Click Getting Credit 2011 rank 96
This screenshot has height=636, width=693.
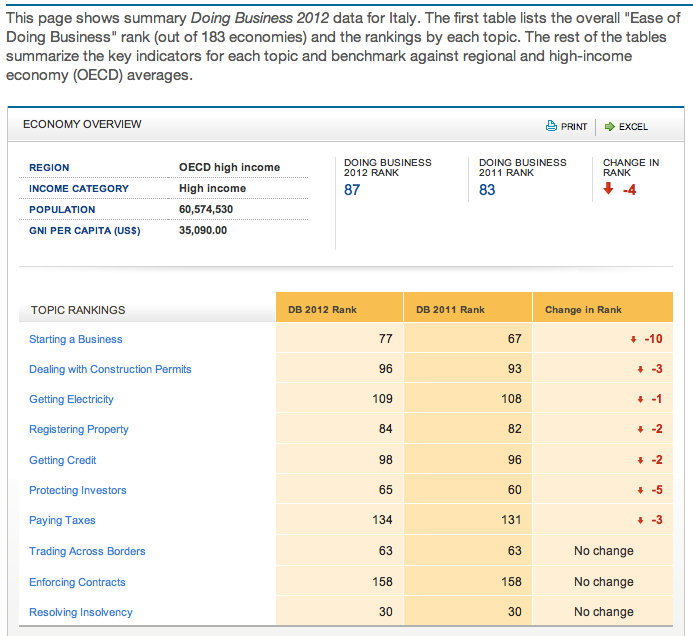[514, 460]
